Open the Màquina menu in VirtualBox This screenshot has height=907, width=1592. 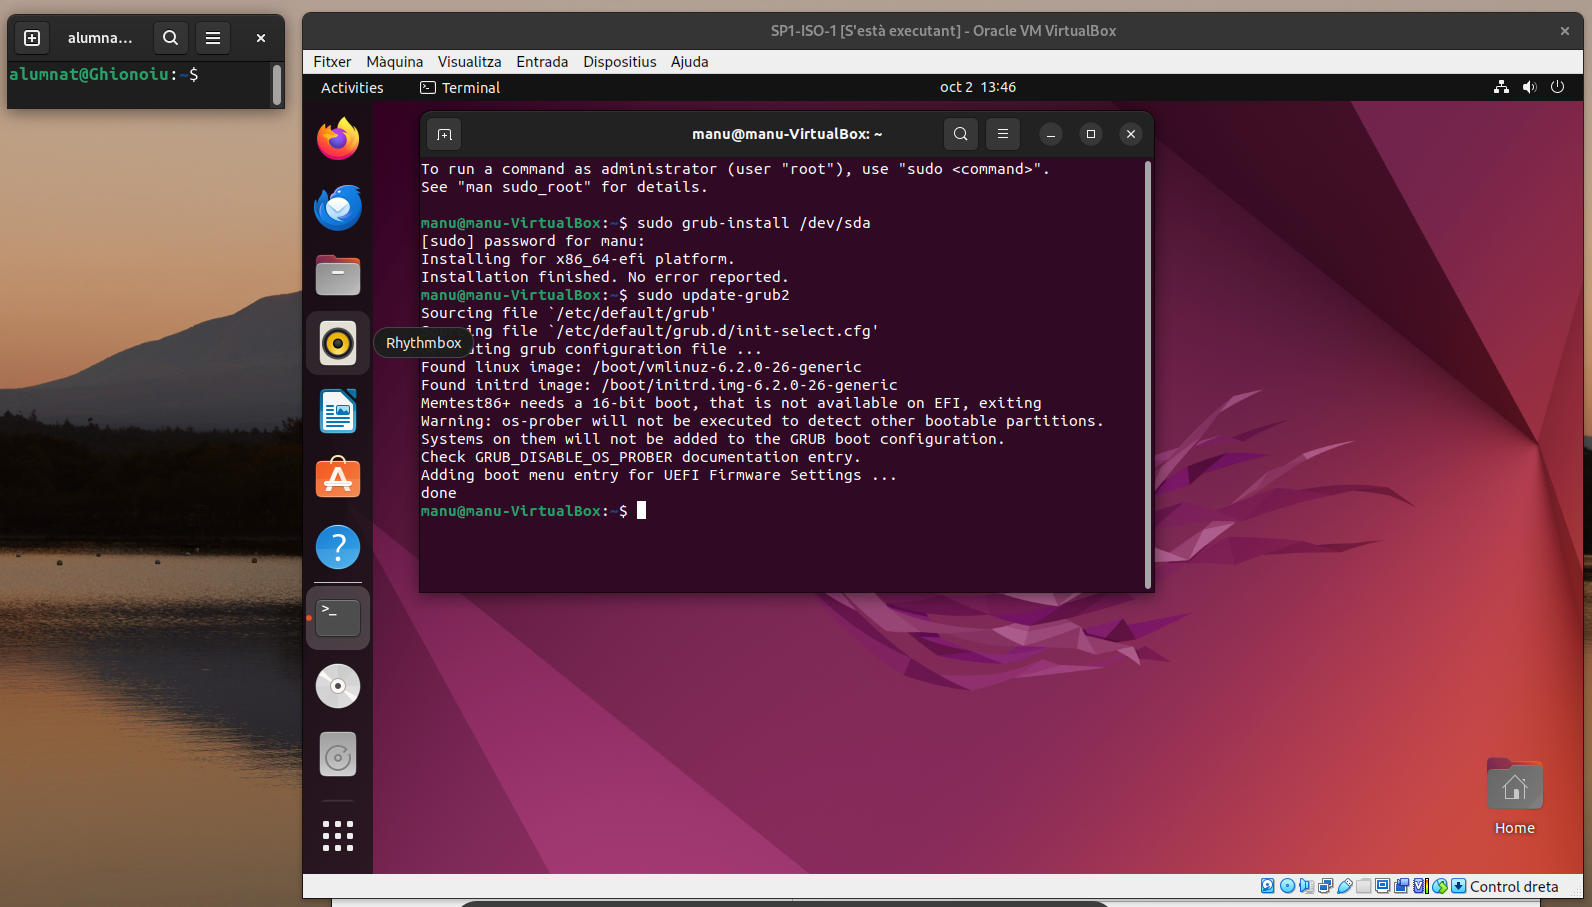pos(394,62)
